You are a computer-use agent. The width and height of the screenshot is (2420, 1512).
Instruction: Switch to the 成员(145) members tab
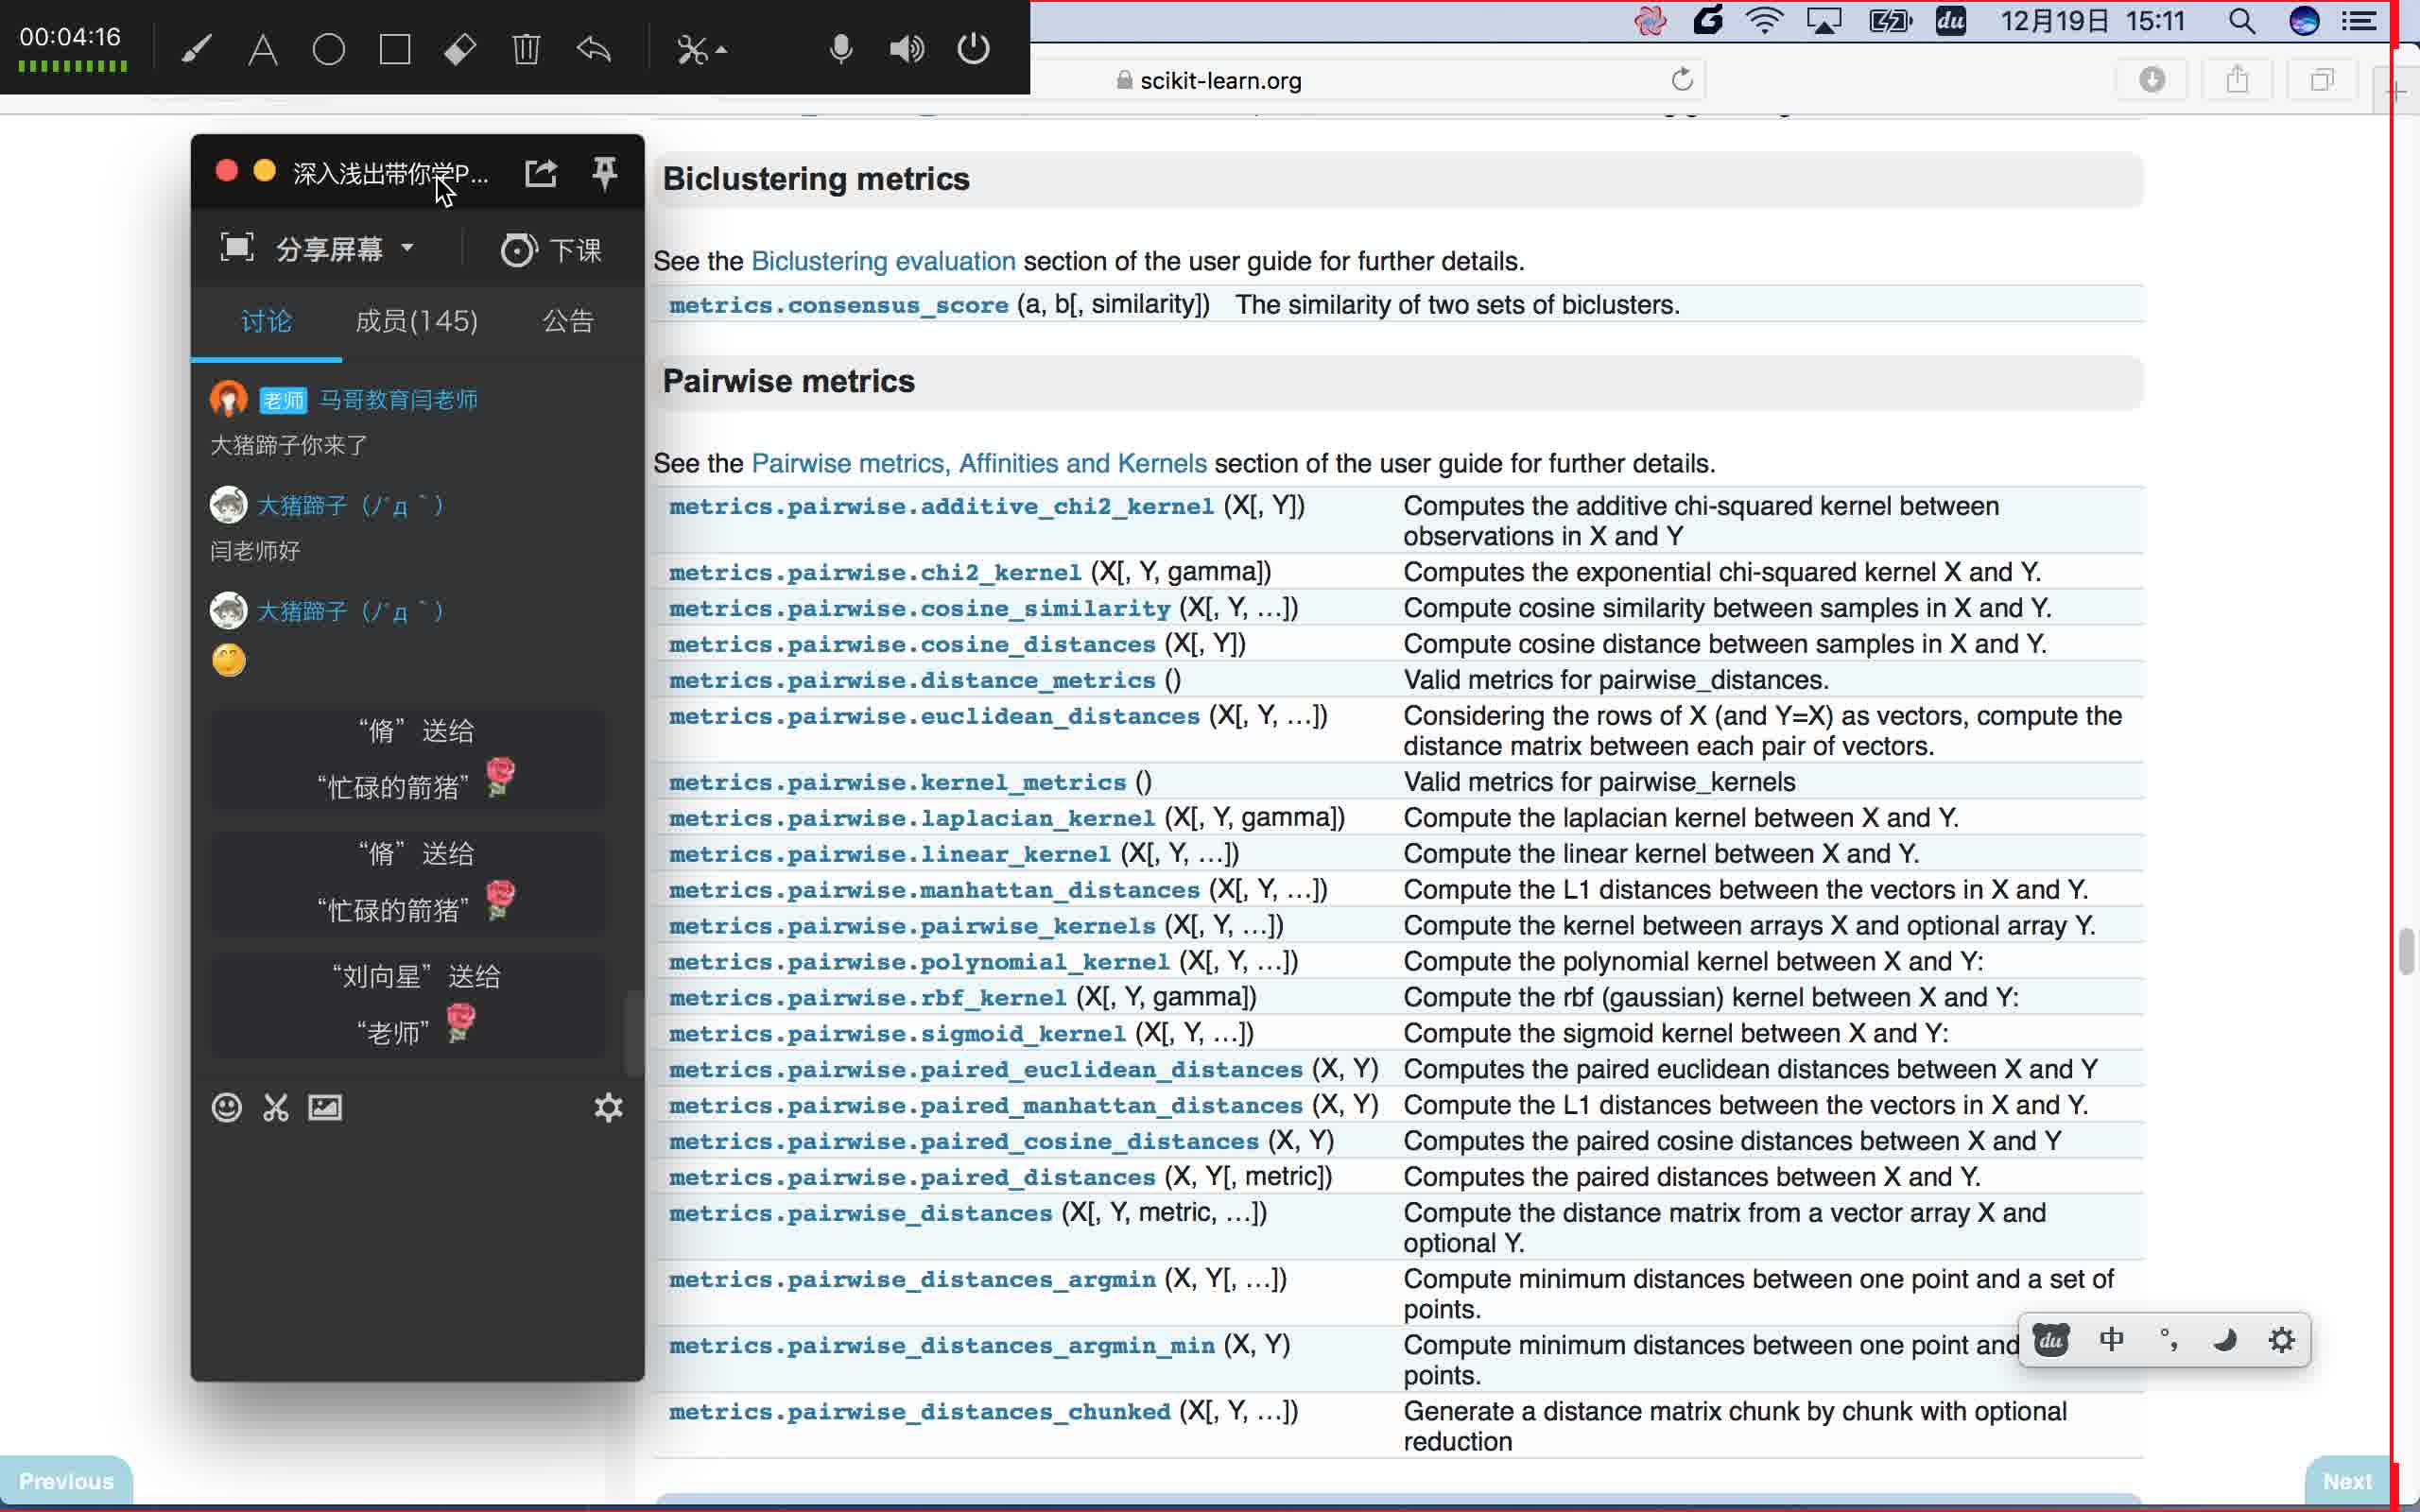(416, 321)
